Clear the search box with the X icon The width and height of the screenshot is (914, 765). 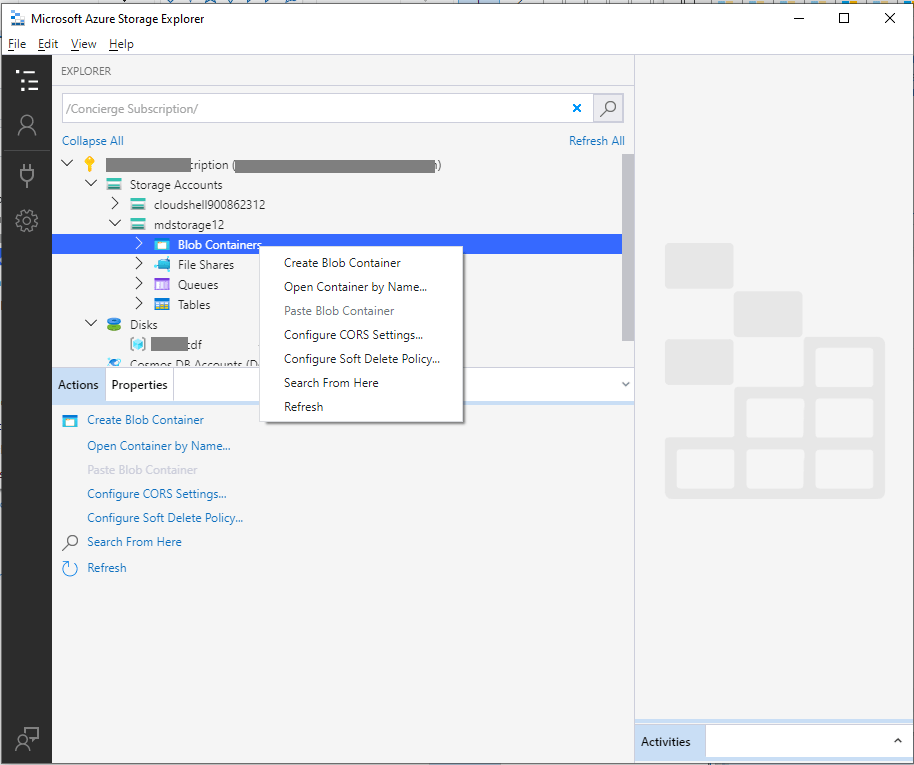[x=577, y=107]
